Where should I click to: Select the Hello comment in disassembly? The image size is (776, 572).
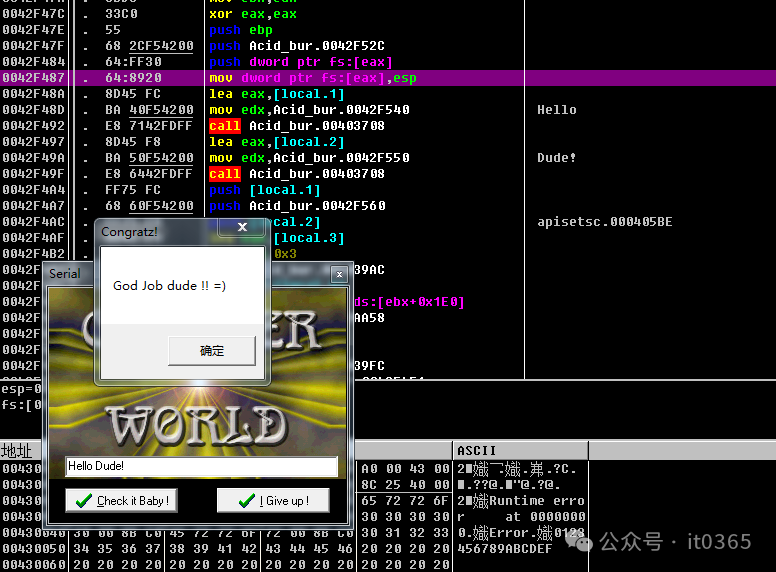coord(556,110)
